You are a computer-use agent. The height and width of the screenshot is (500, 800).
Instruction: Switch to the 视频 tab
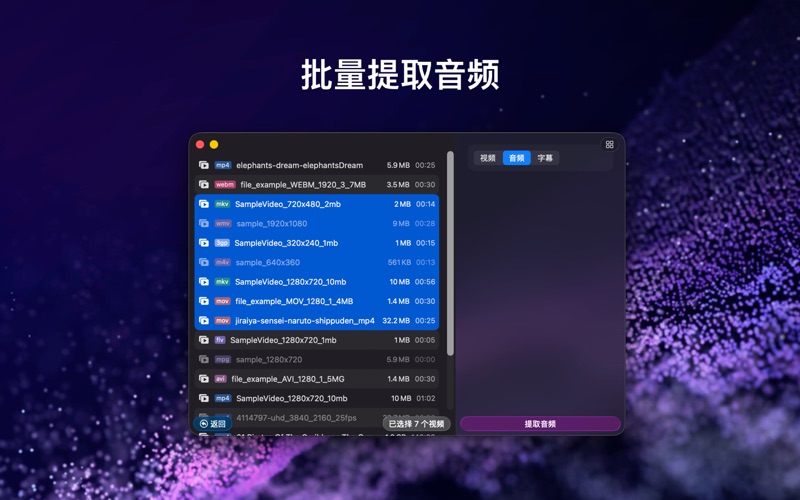(x=488, y=158)
